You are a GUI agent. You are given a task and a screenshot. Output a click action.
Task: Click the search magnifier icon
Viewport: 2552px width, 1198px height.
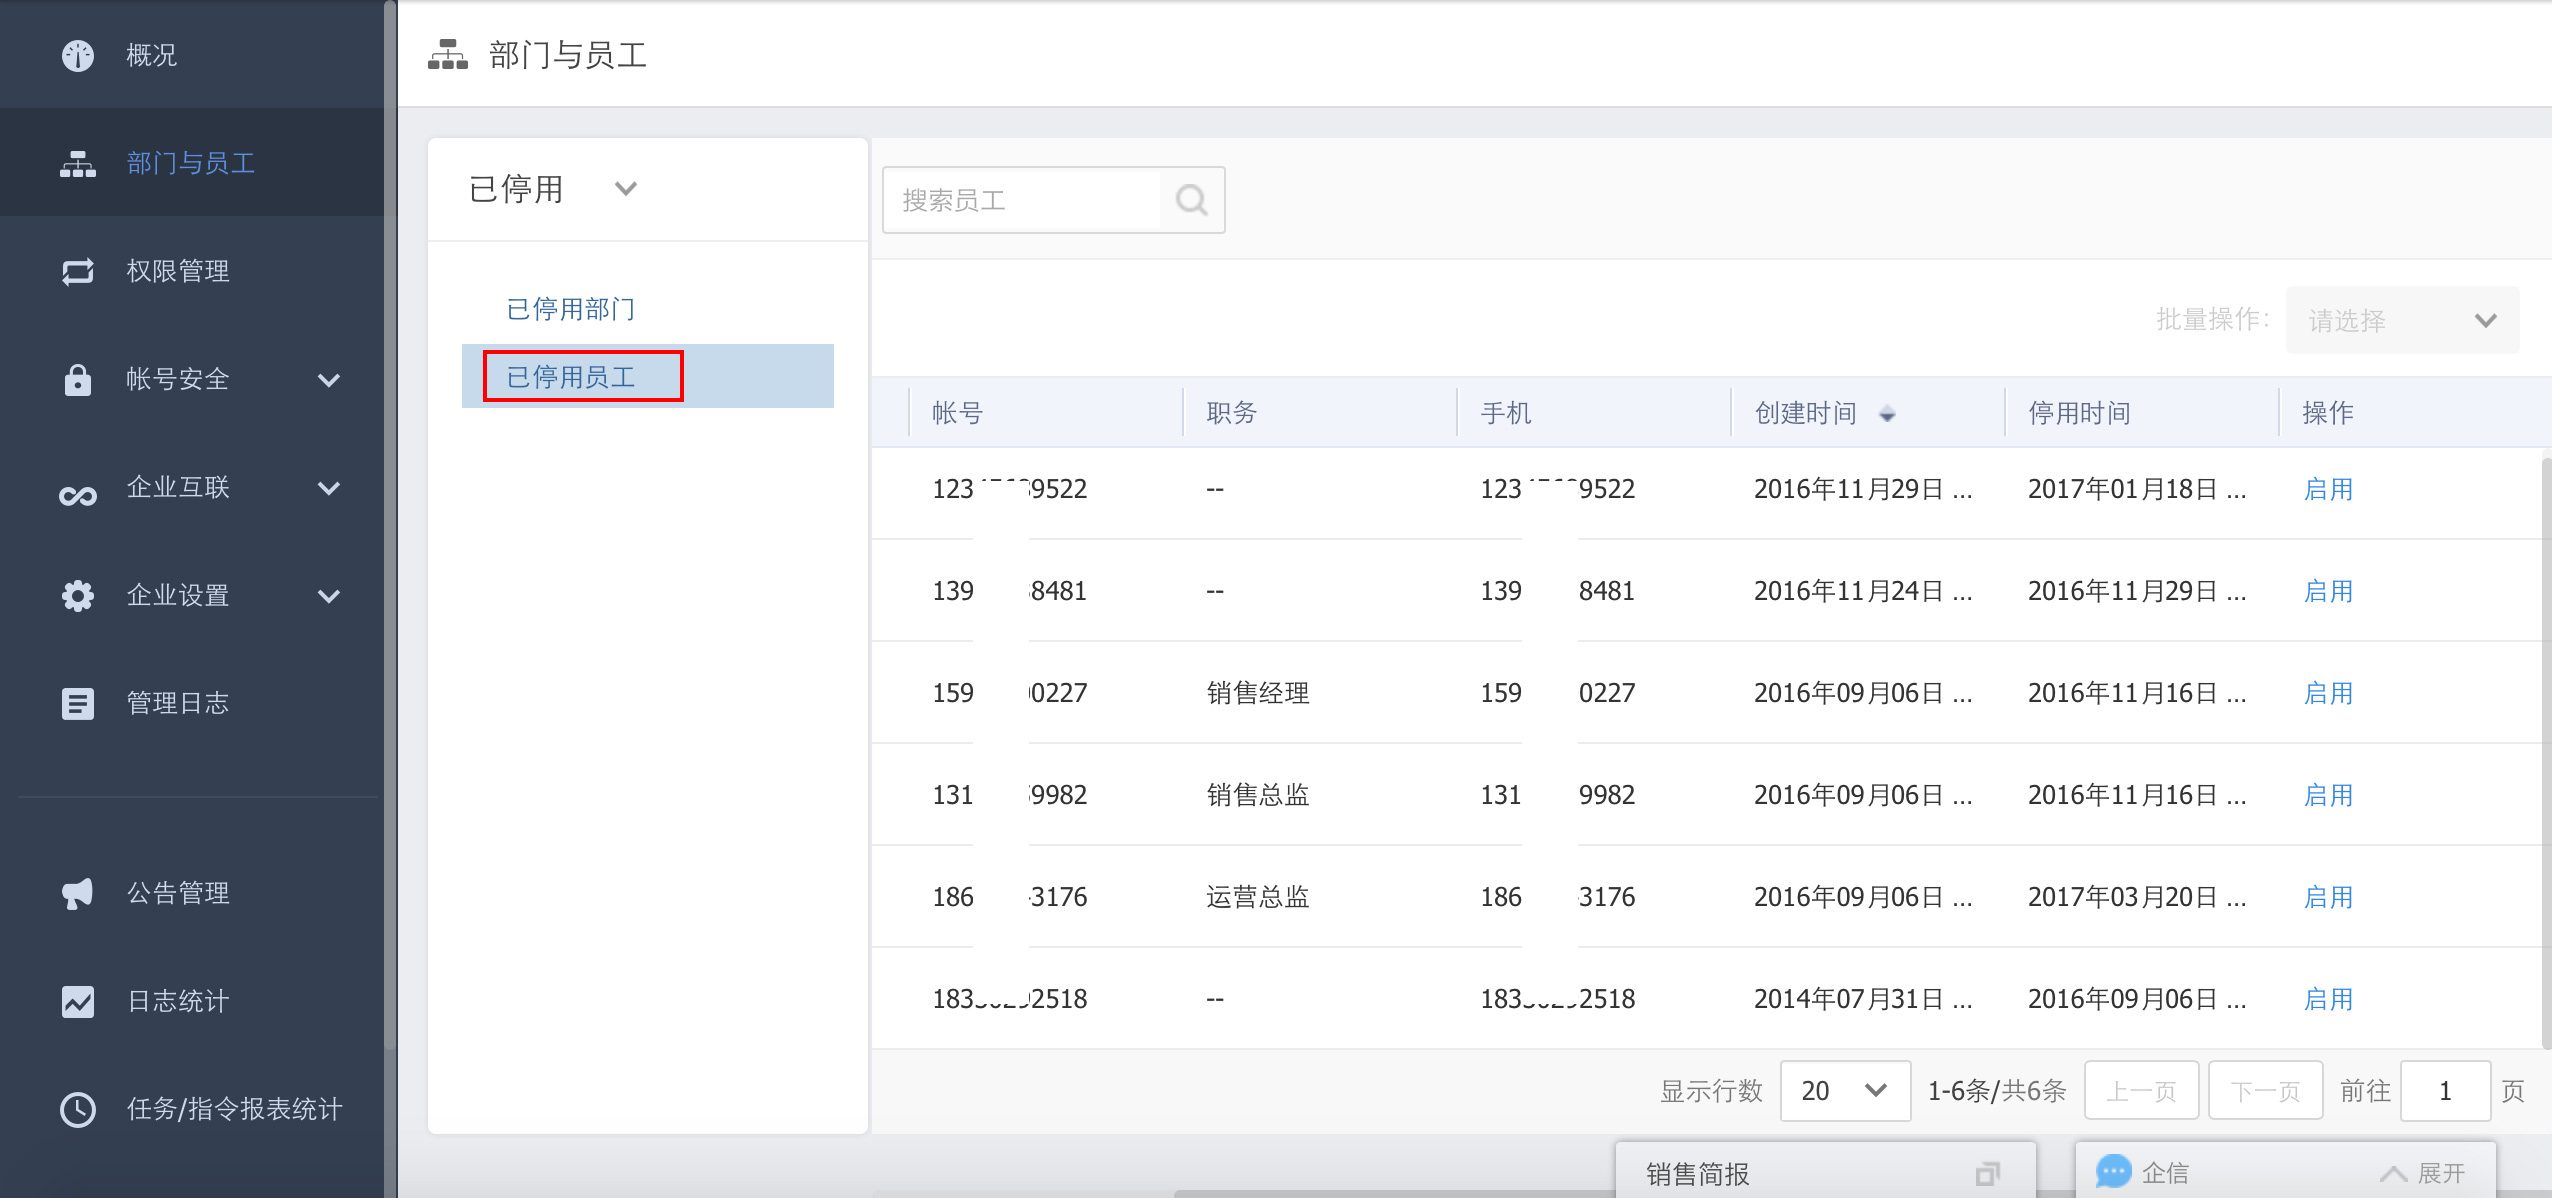pos(1191,200)
